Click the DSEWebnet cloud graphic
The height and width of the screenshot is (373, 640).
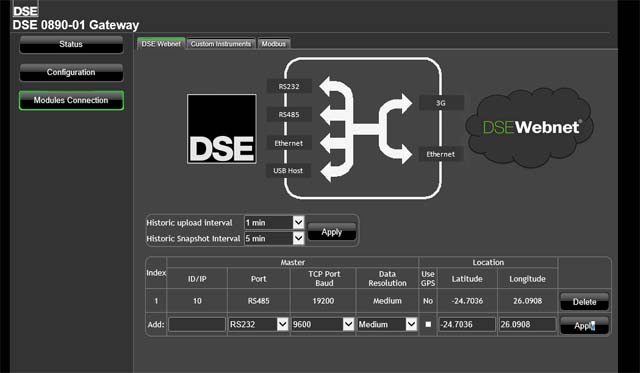click(530, 127)
